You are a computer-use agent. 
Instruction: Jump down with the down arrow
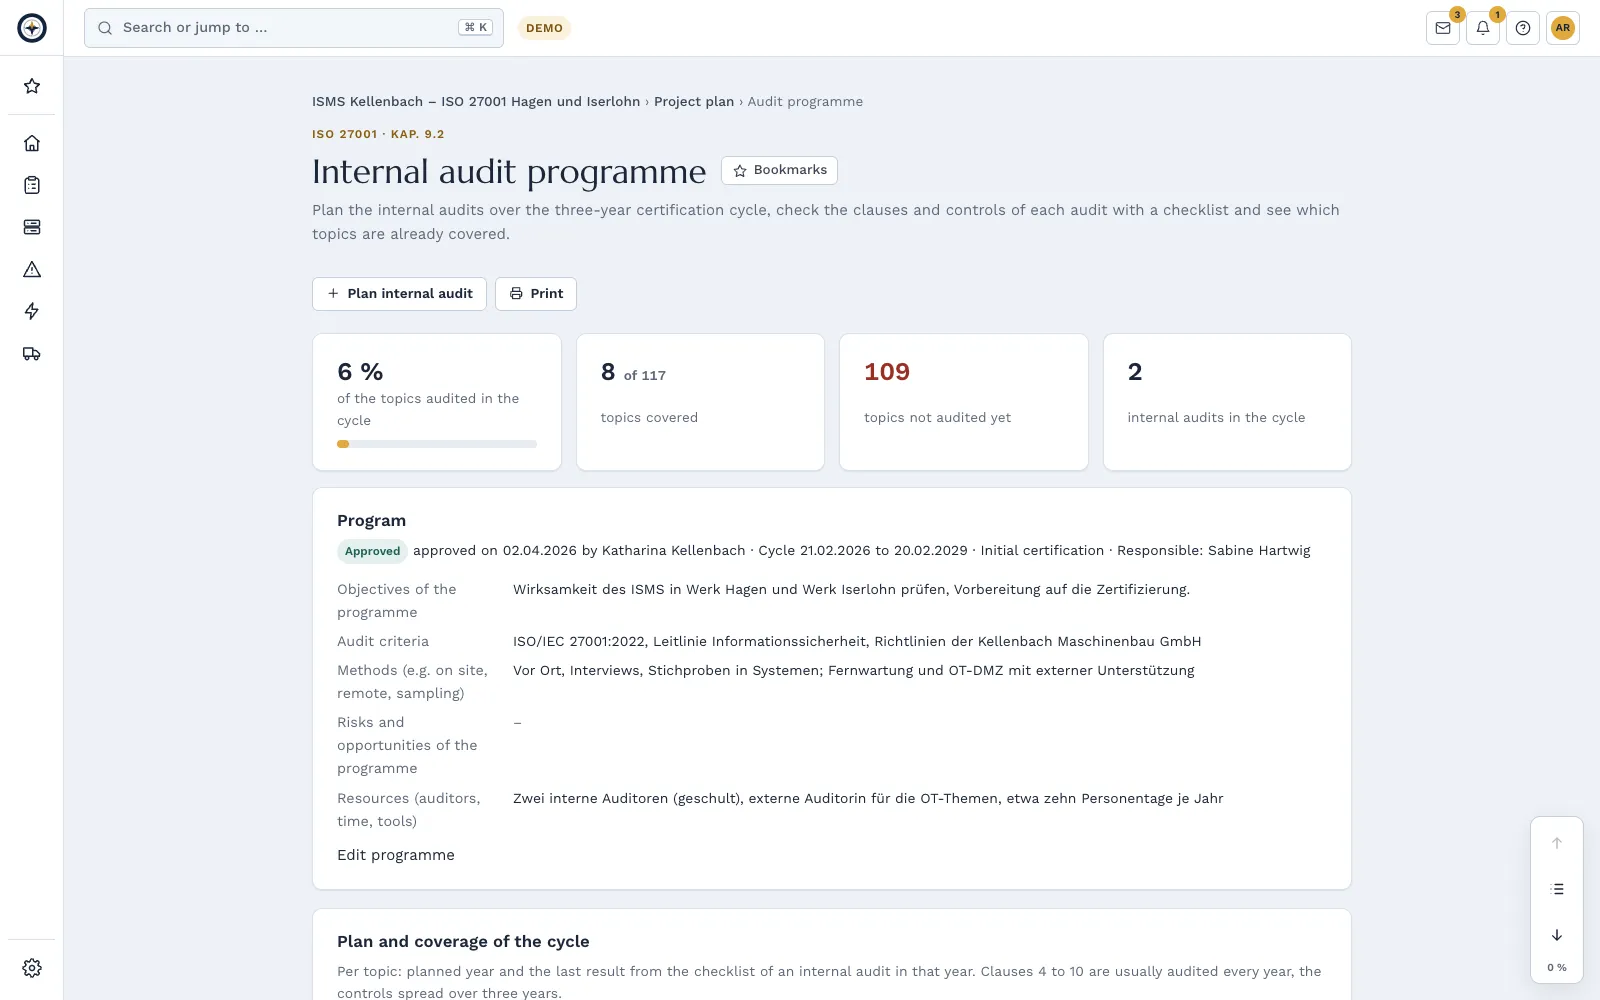coord(1557,935)
